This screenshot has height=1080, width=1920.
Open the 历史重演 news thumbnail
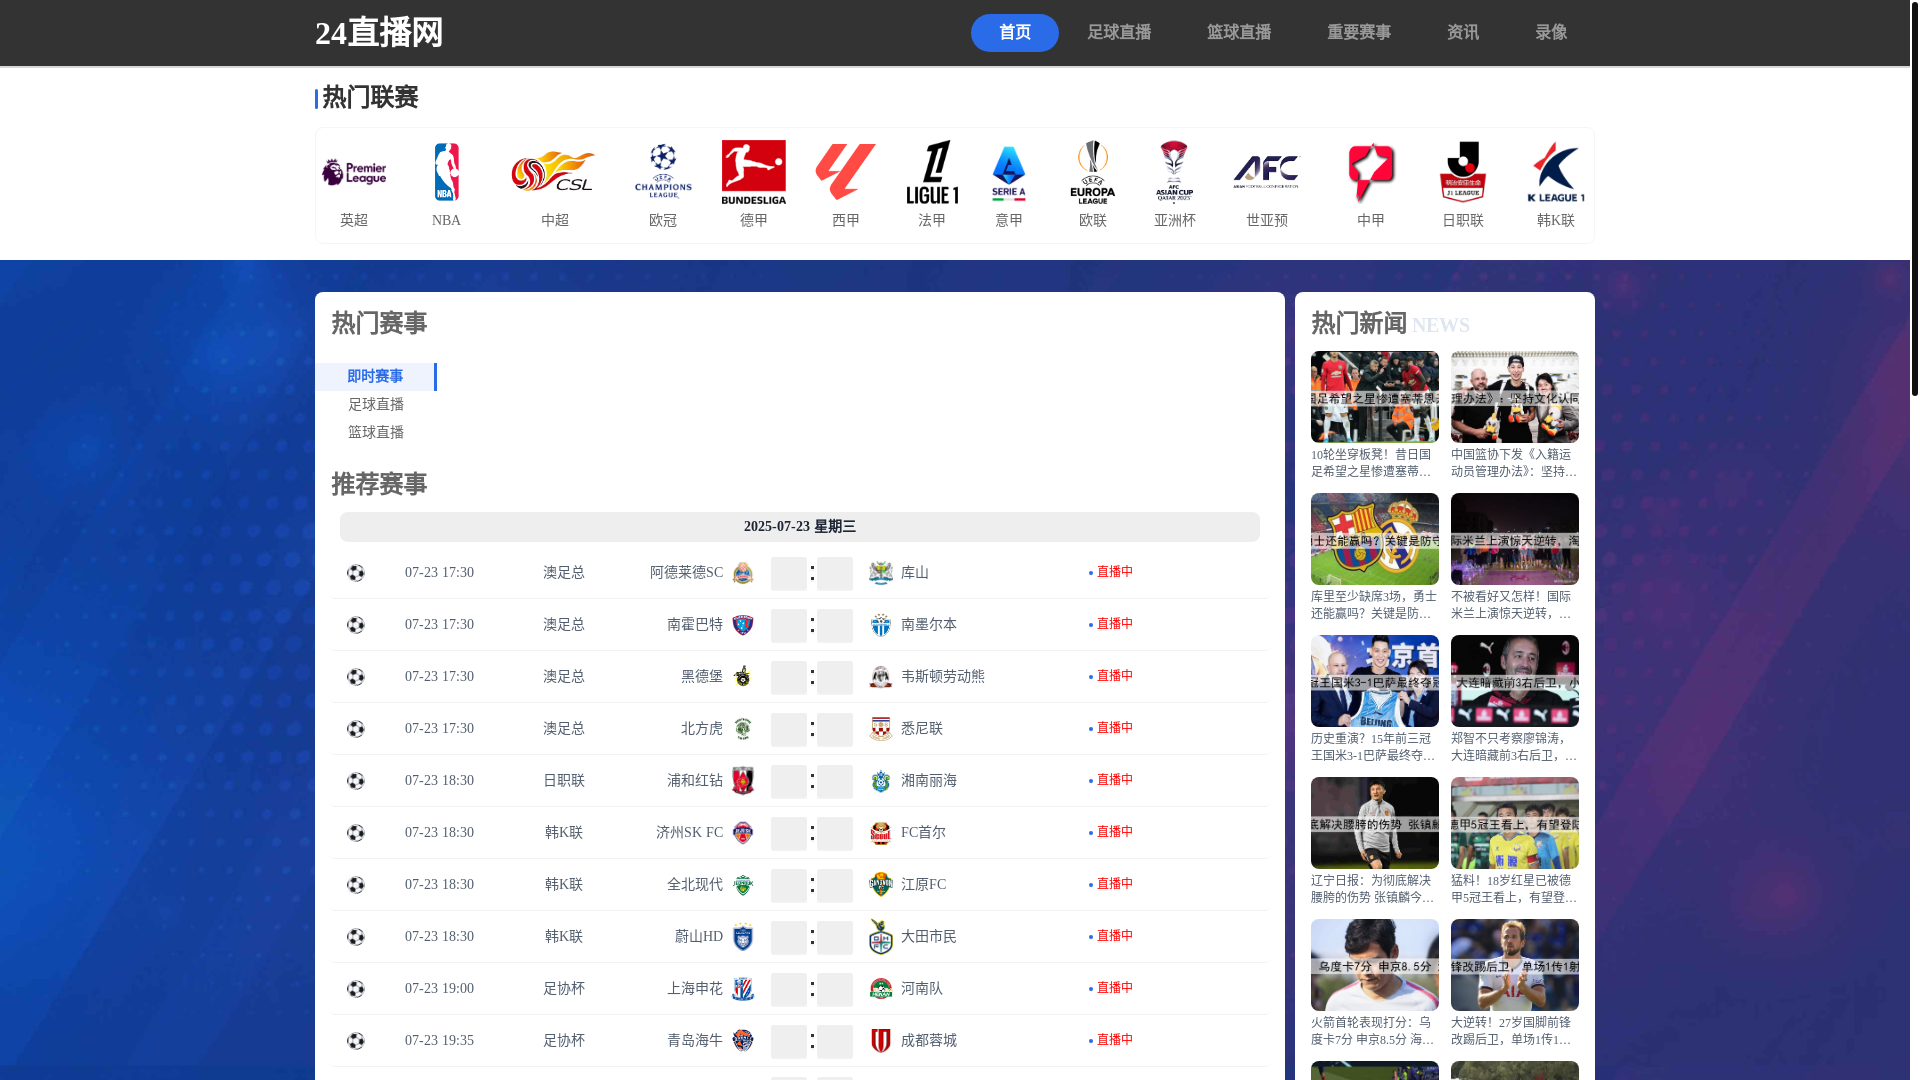point(1375,681)
